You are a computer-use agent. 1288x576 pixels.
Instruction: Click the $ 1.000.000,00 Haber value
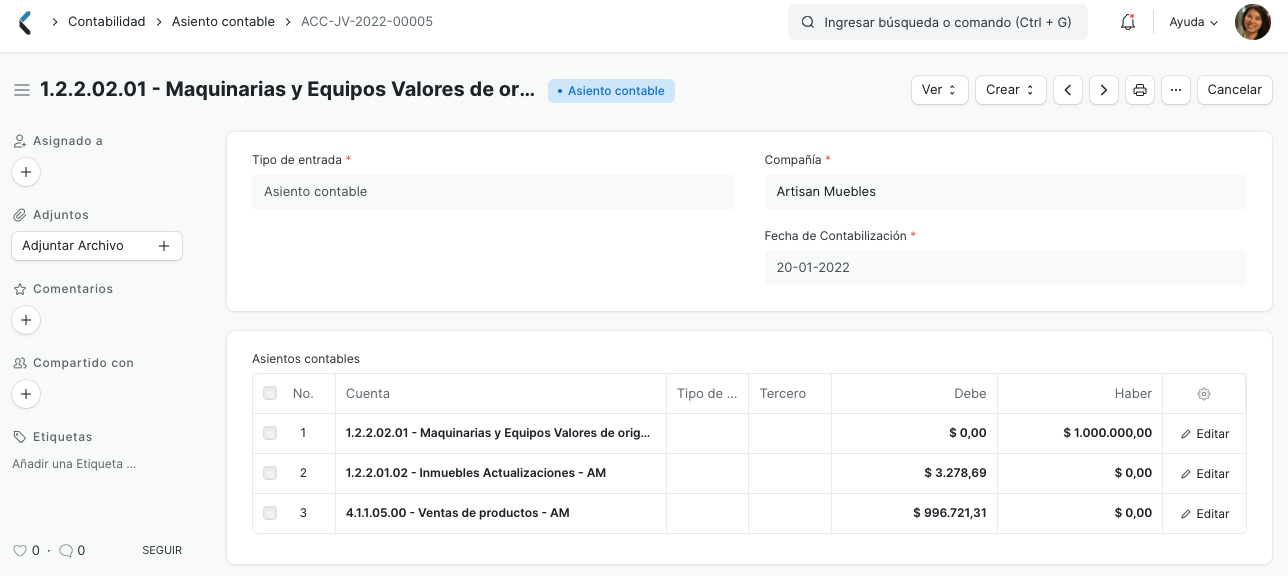1107,433
